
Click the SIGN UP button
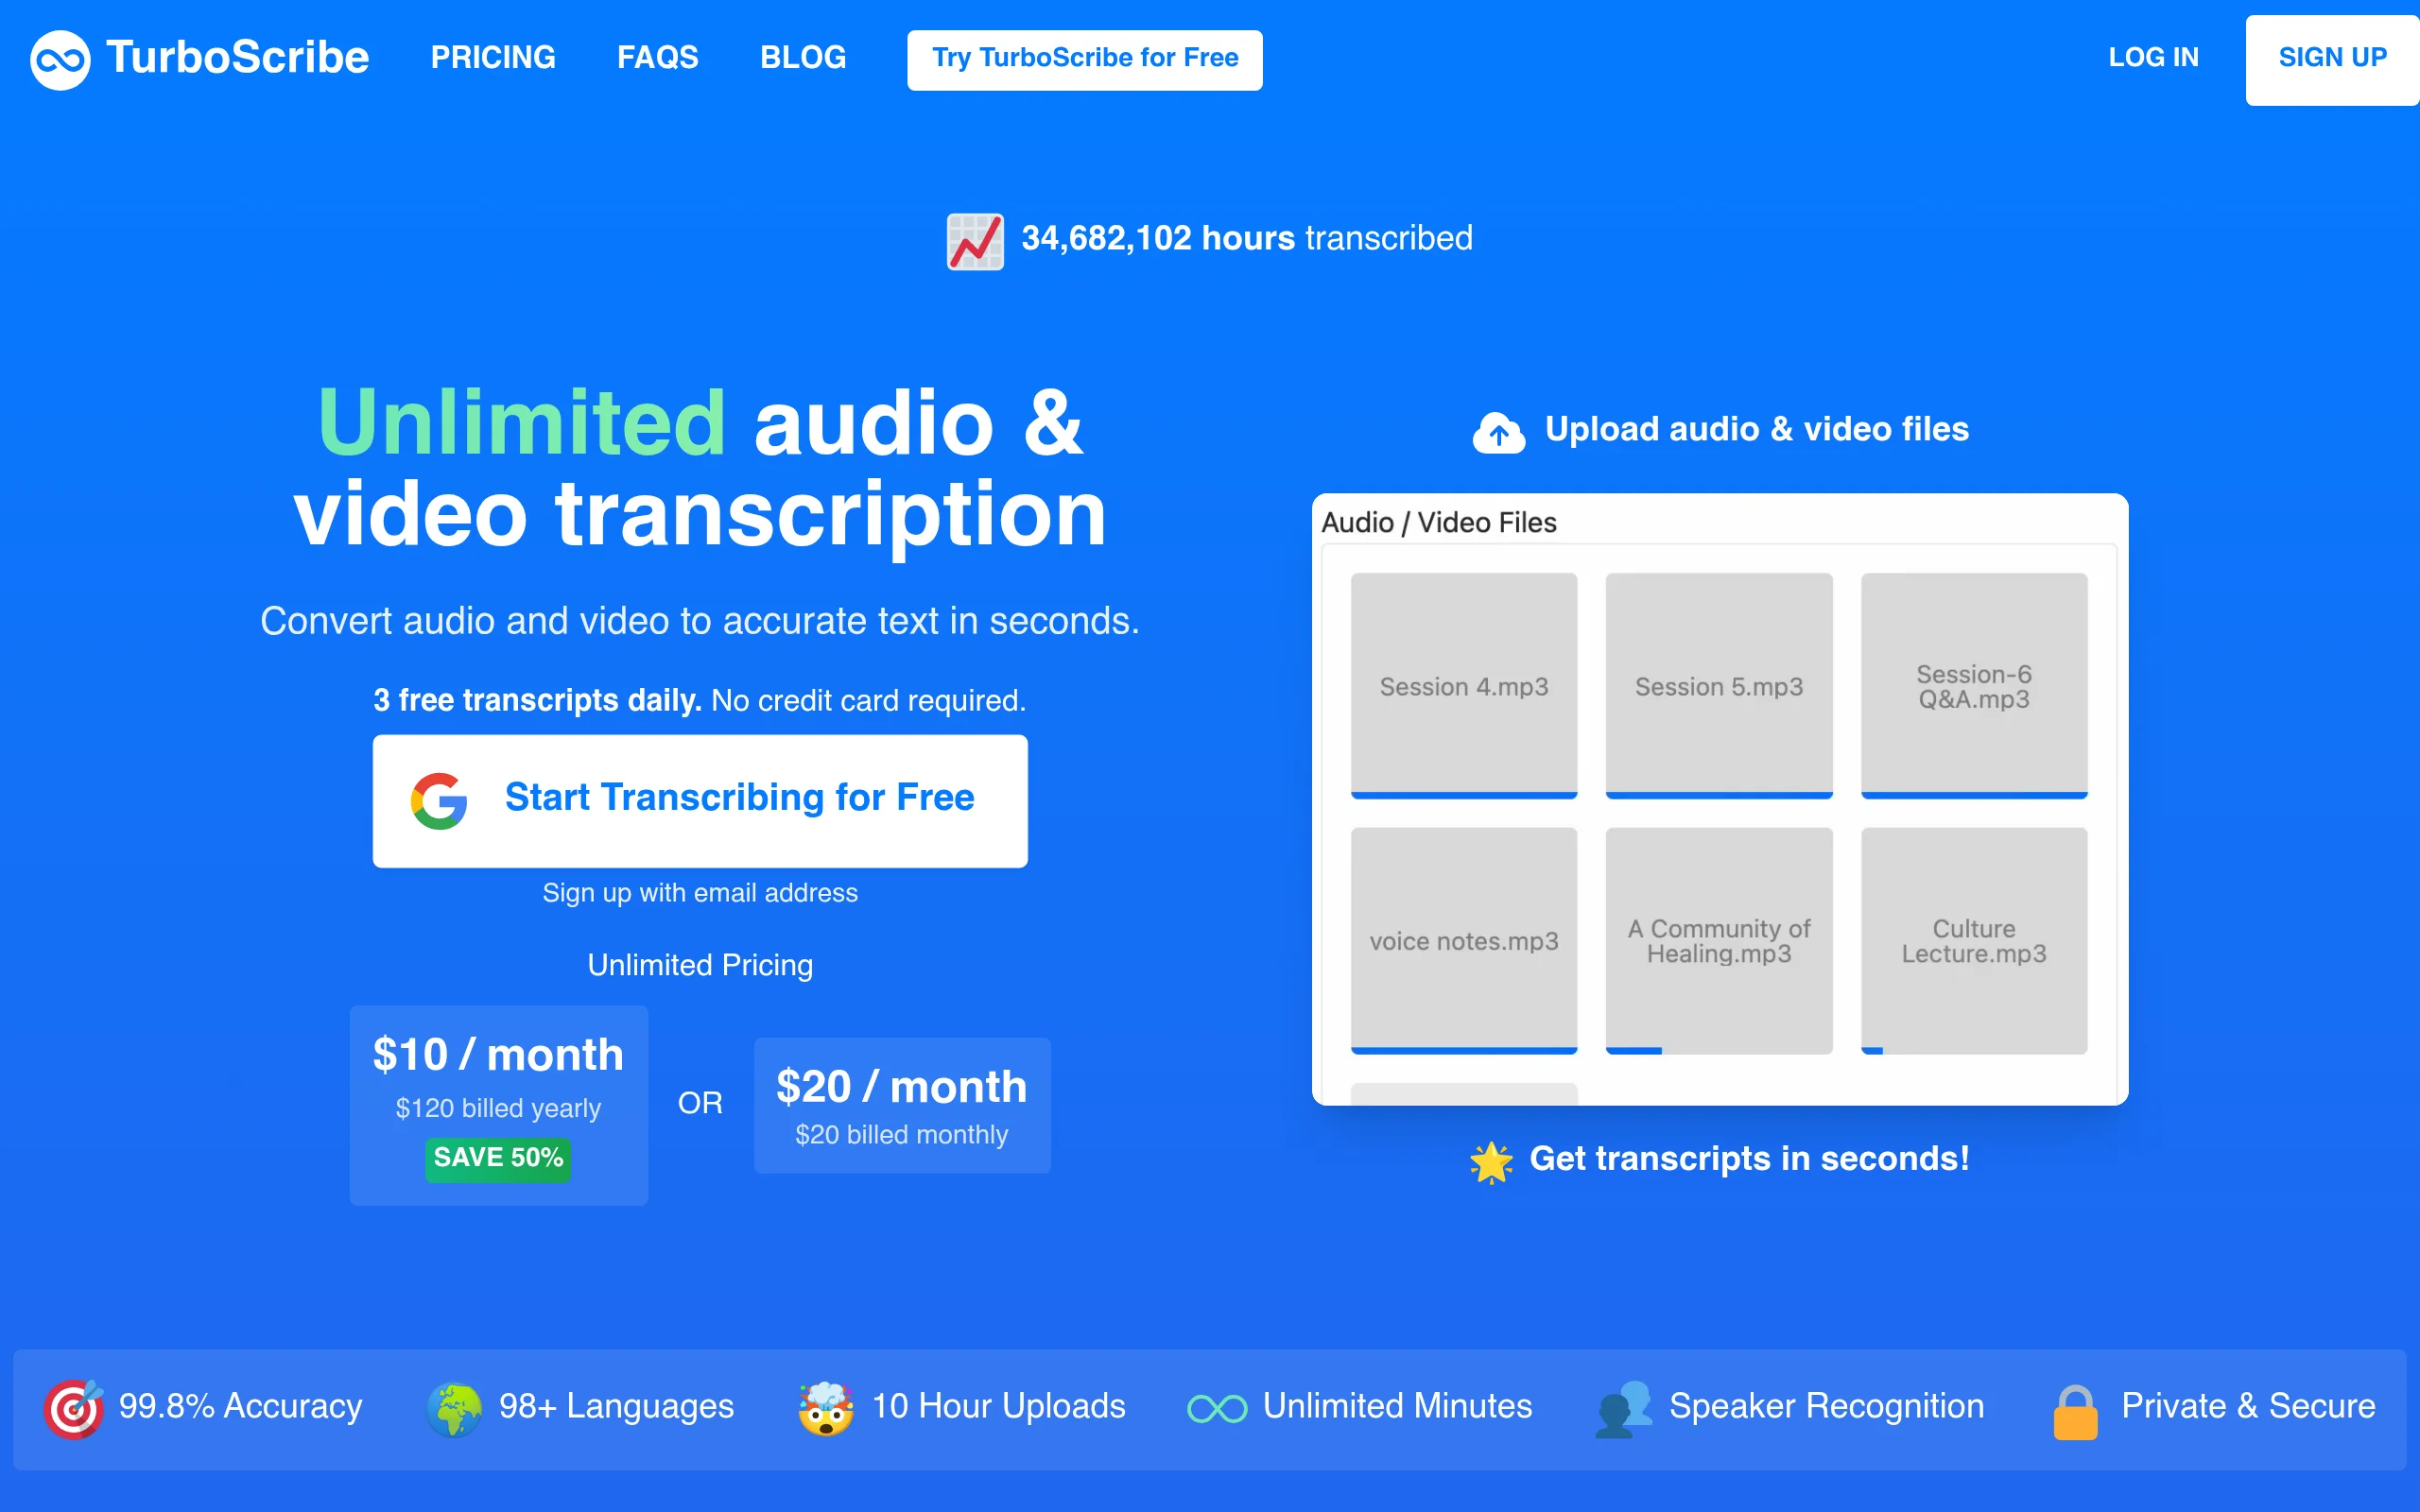pos(2331,58)
